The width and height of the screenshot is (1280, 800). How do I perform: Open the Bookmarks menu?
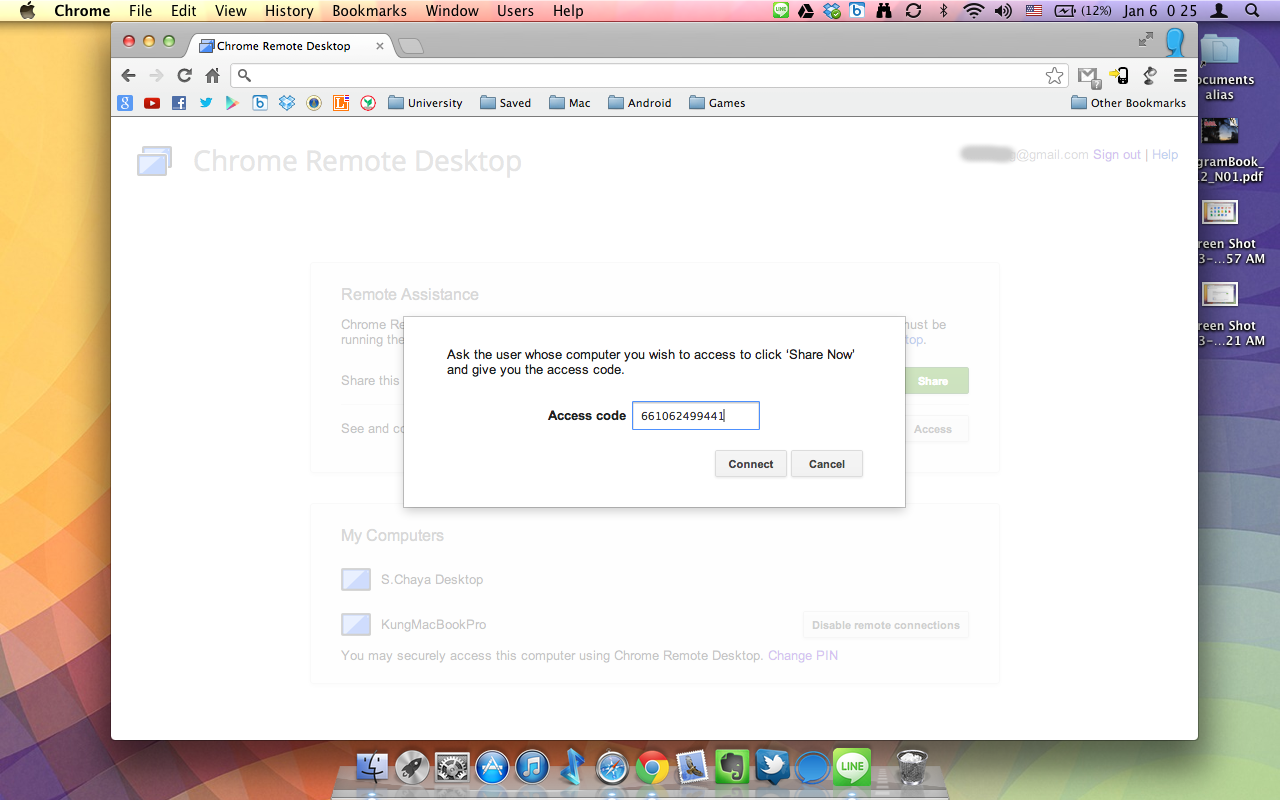369,10
